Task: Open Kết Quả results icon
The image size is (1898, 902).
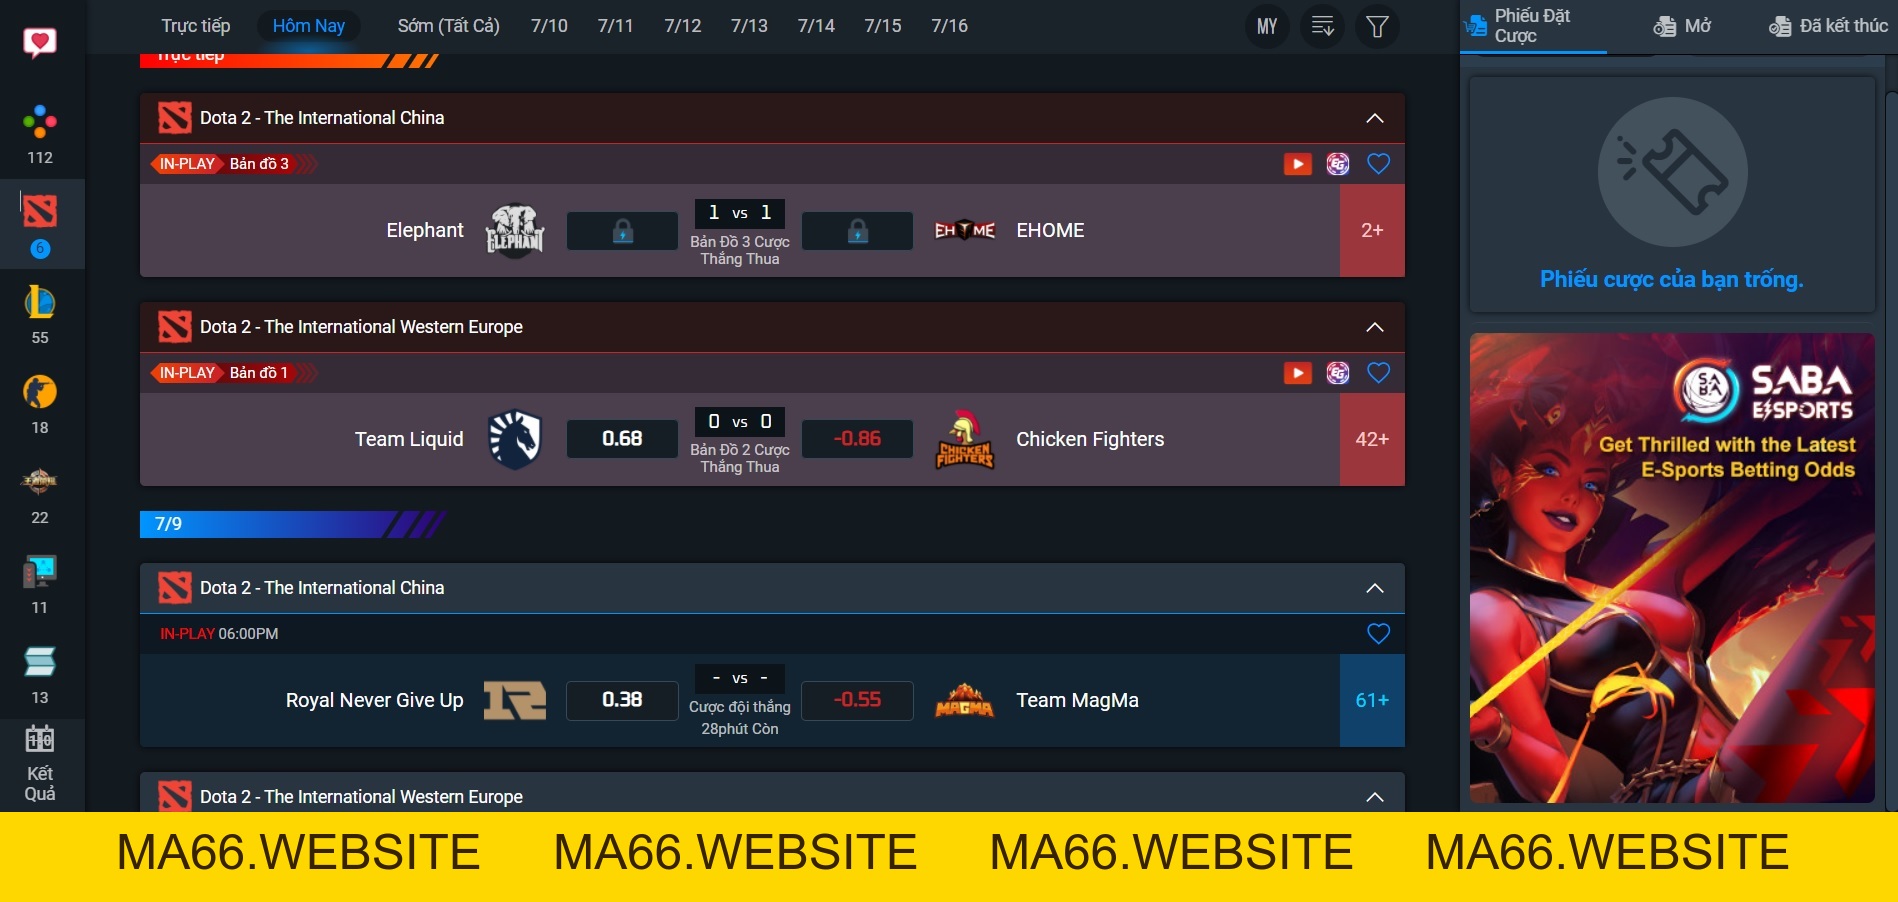Action: tap(40, 763)
